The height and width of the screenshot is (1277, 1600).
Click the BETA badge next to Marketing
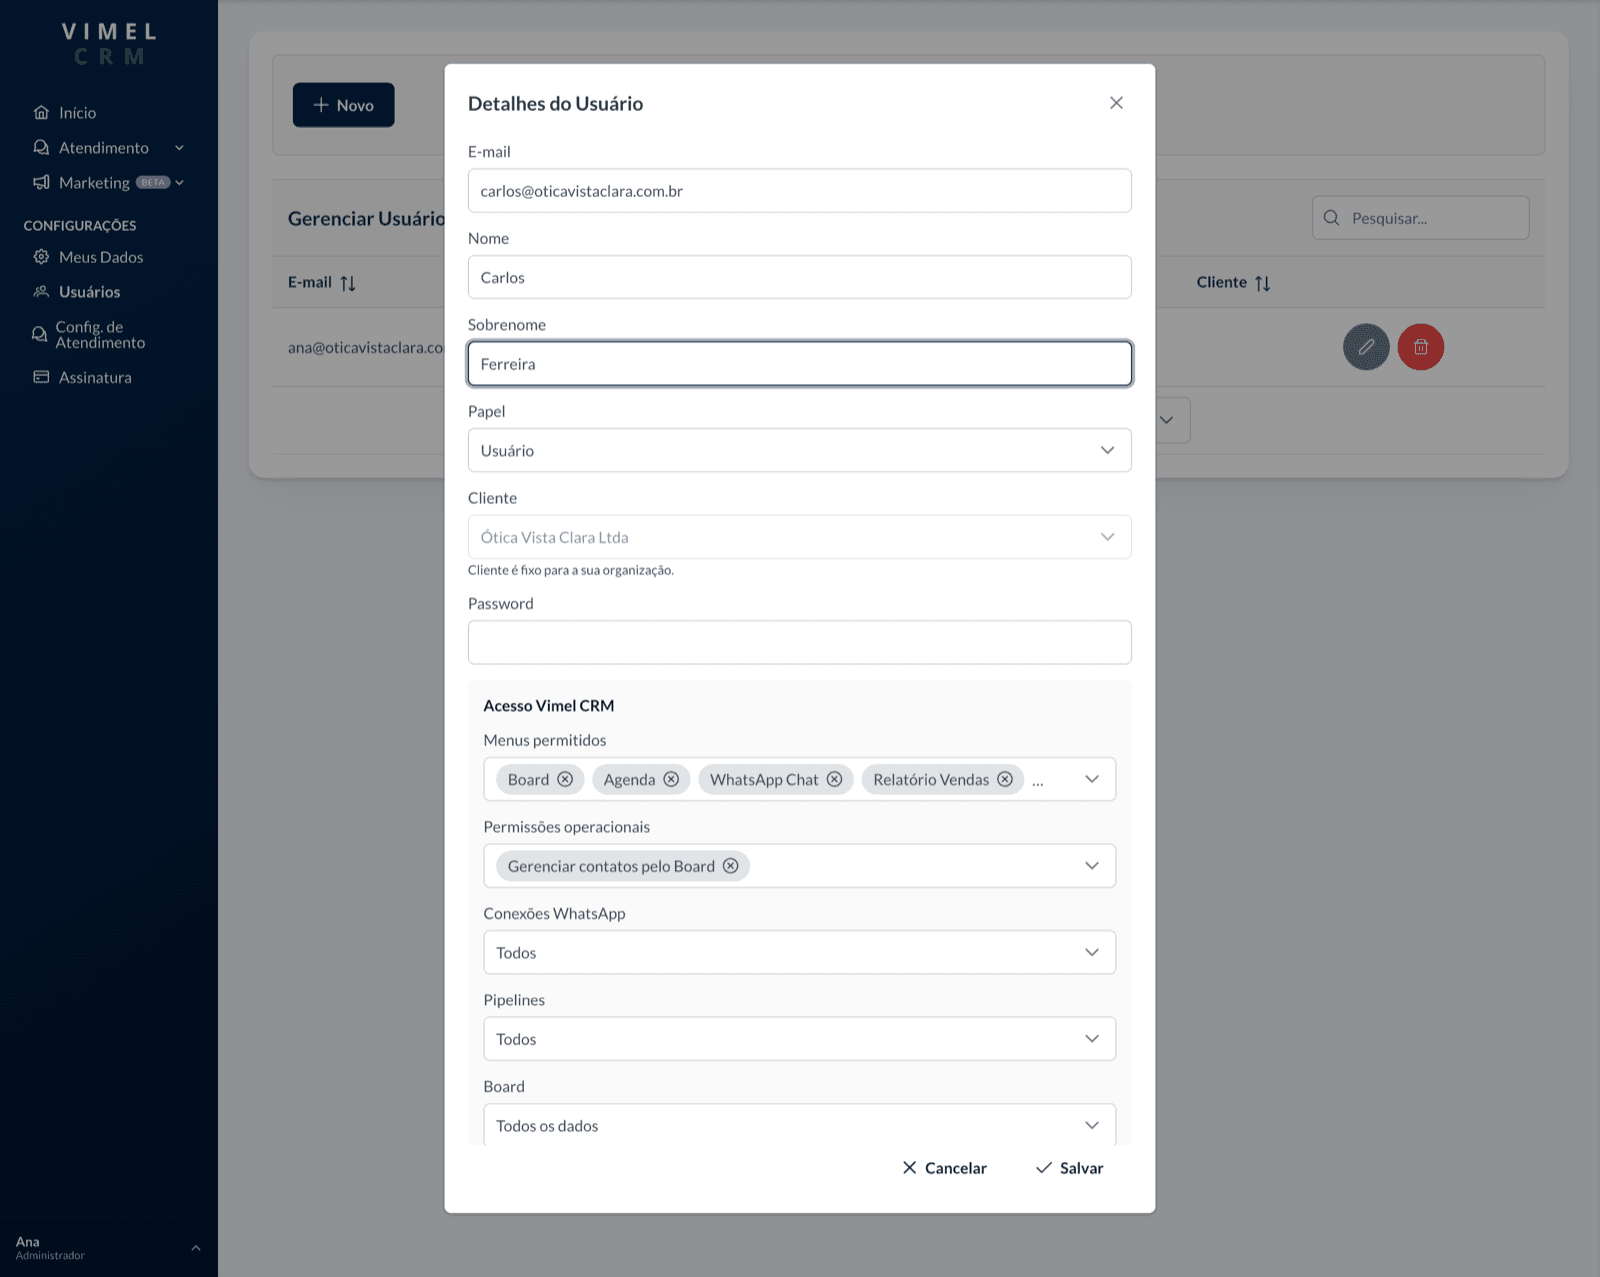153,182
